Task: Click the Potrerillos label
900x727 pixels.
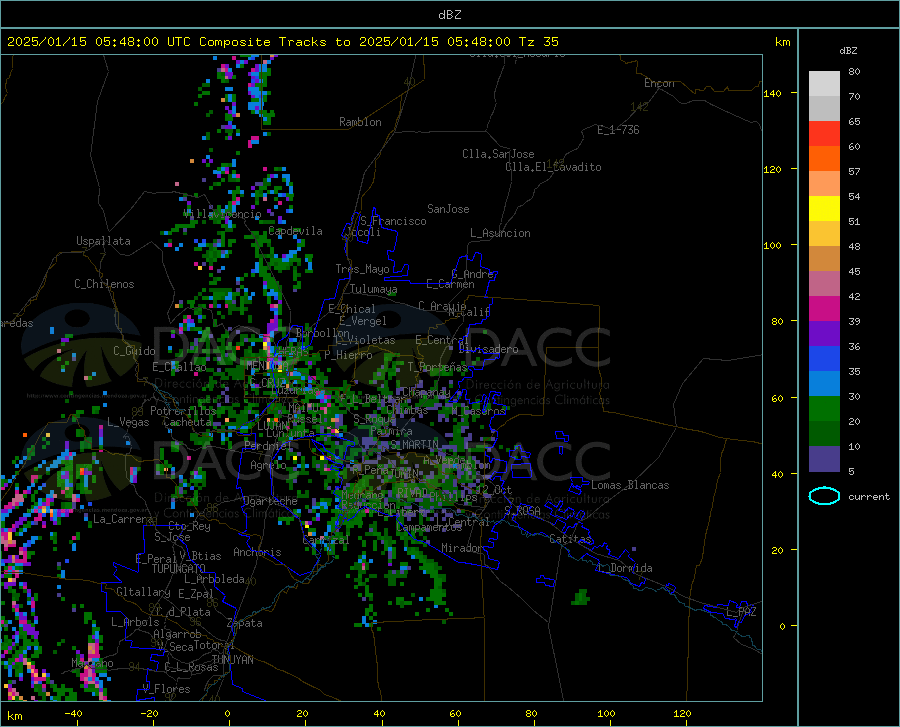Action: click(x=183, y=411)
